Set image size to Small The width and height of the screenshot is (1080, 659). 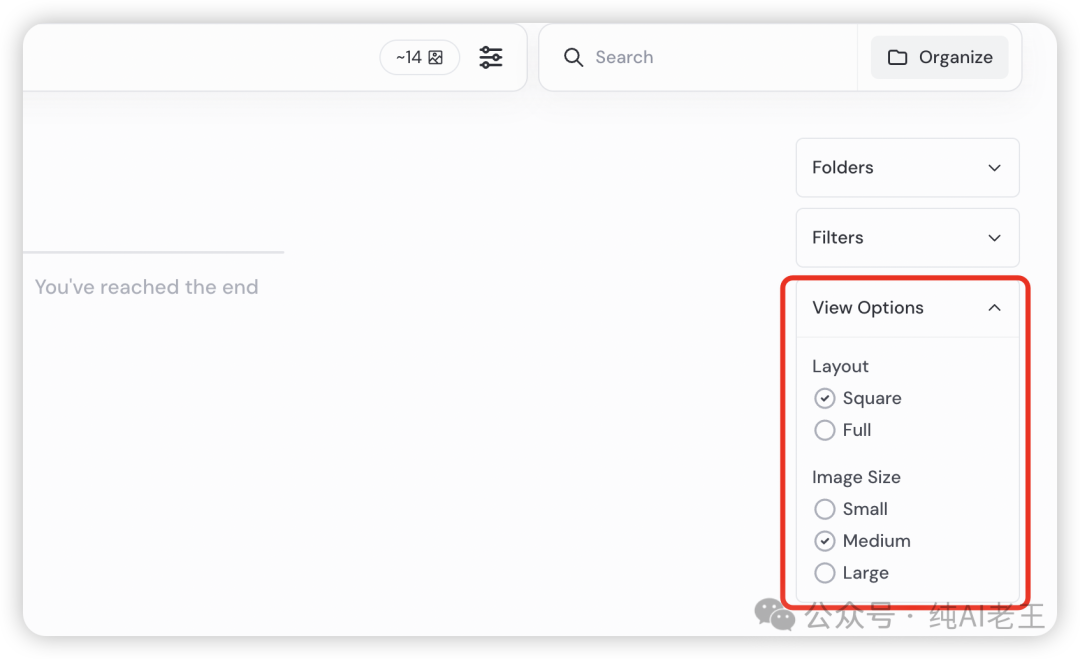tap(825, 509)
